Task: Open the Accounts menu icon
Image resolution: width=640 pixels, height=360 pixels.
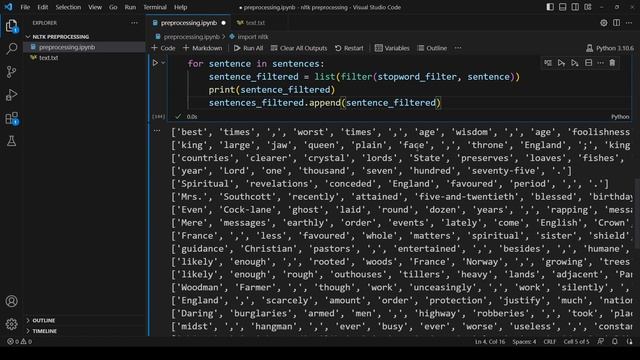Action: 11,301
